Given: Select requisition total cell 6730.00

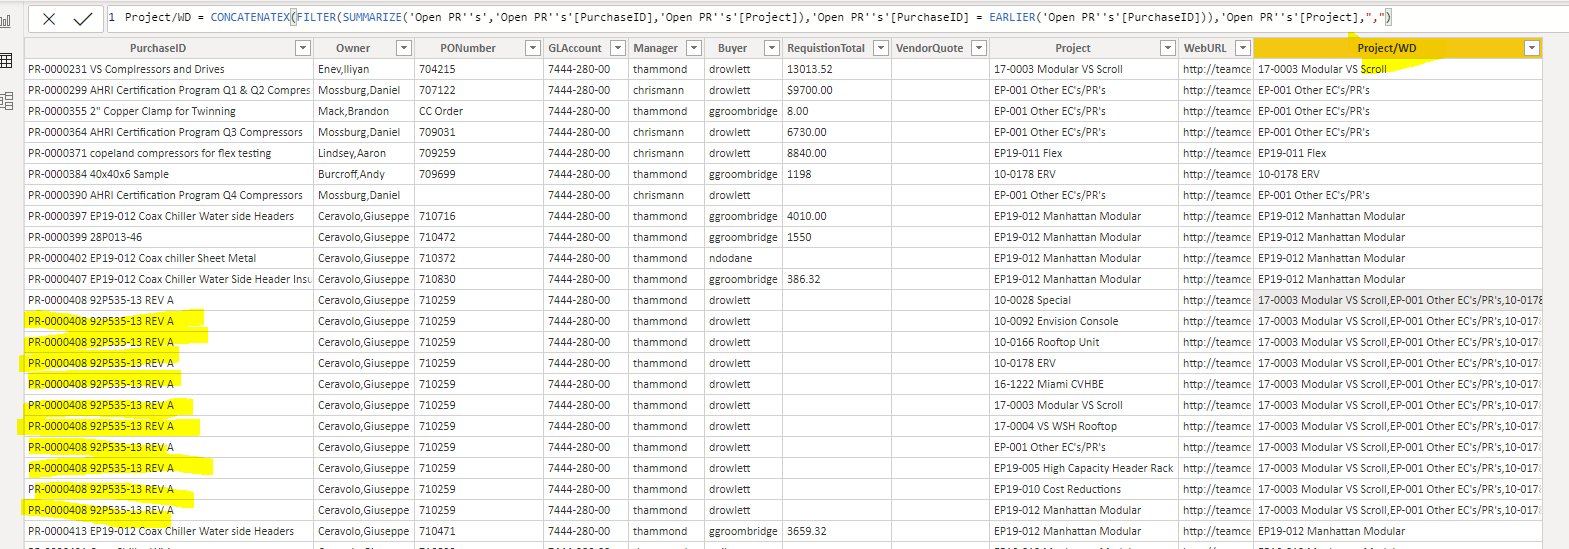Looking at the screenshot, I should point(836,132).
